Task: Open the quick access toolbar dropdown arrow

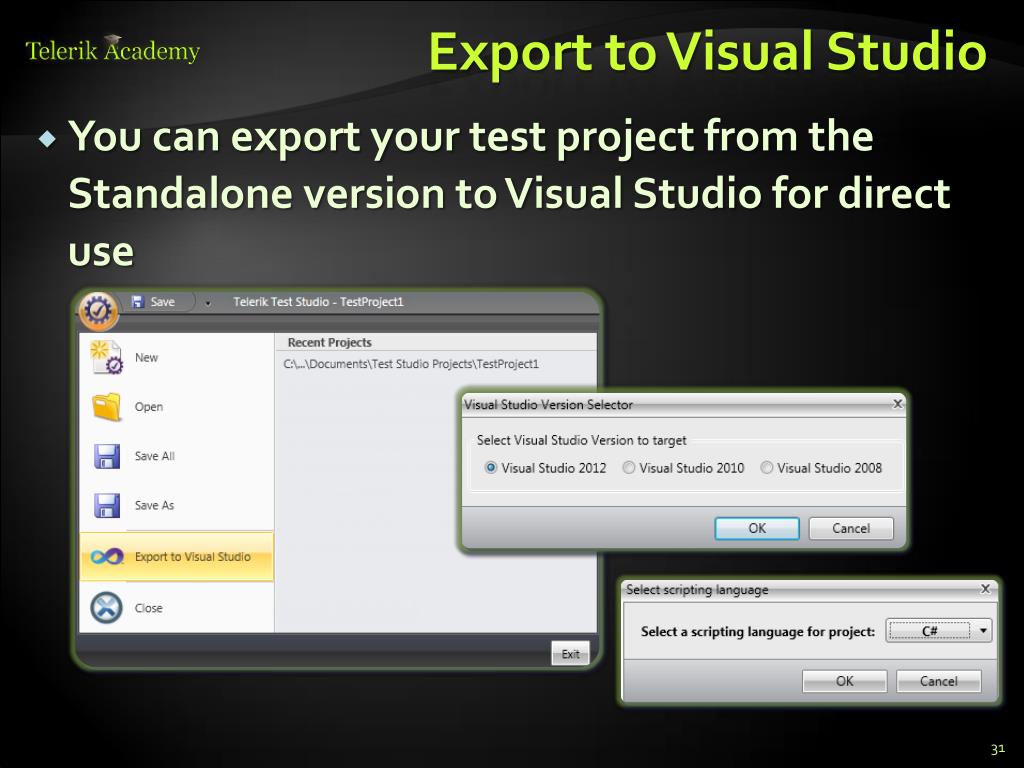Action: (x=208, y=303)
